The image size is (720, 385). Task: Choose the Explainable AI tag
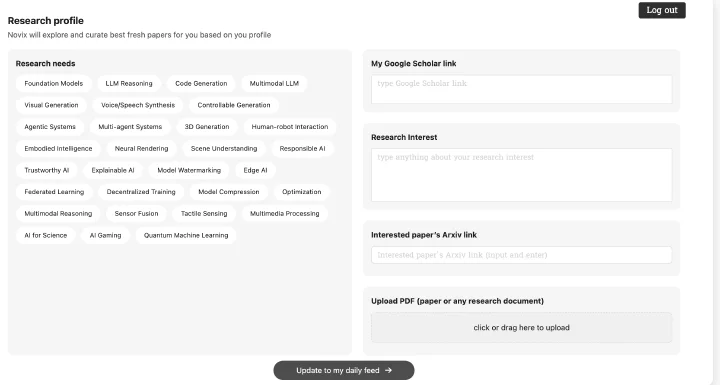(x=113, y=170)
